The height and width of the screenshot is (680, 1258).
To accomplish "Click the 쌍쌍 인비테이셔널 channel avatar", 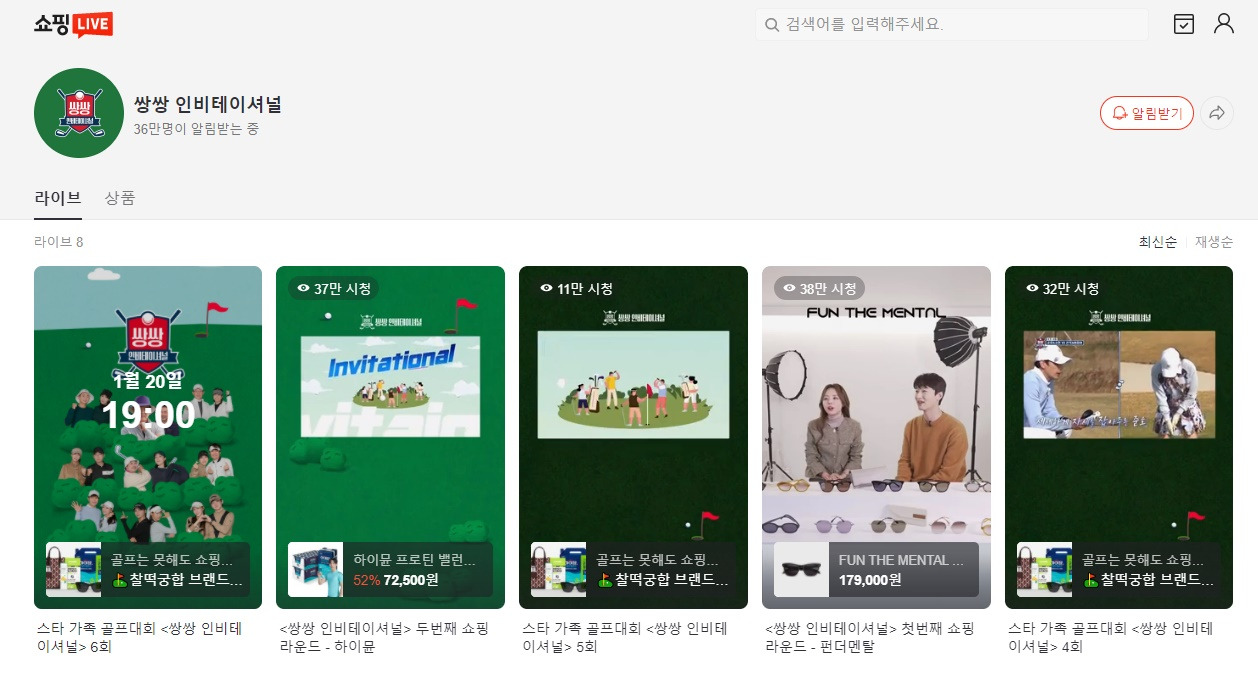I will click(78, 112).
